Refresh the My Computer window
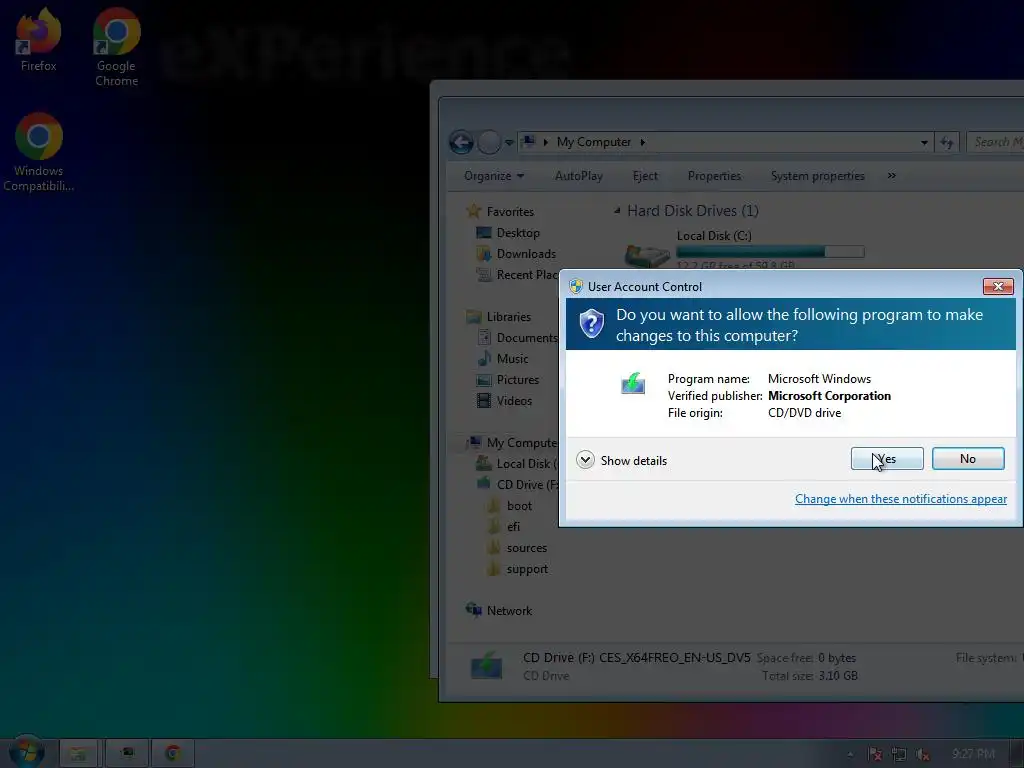 (947, 142)
